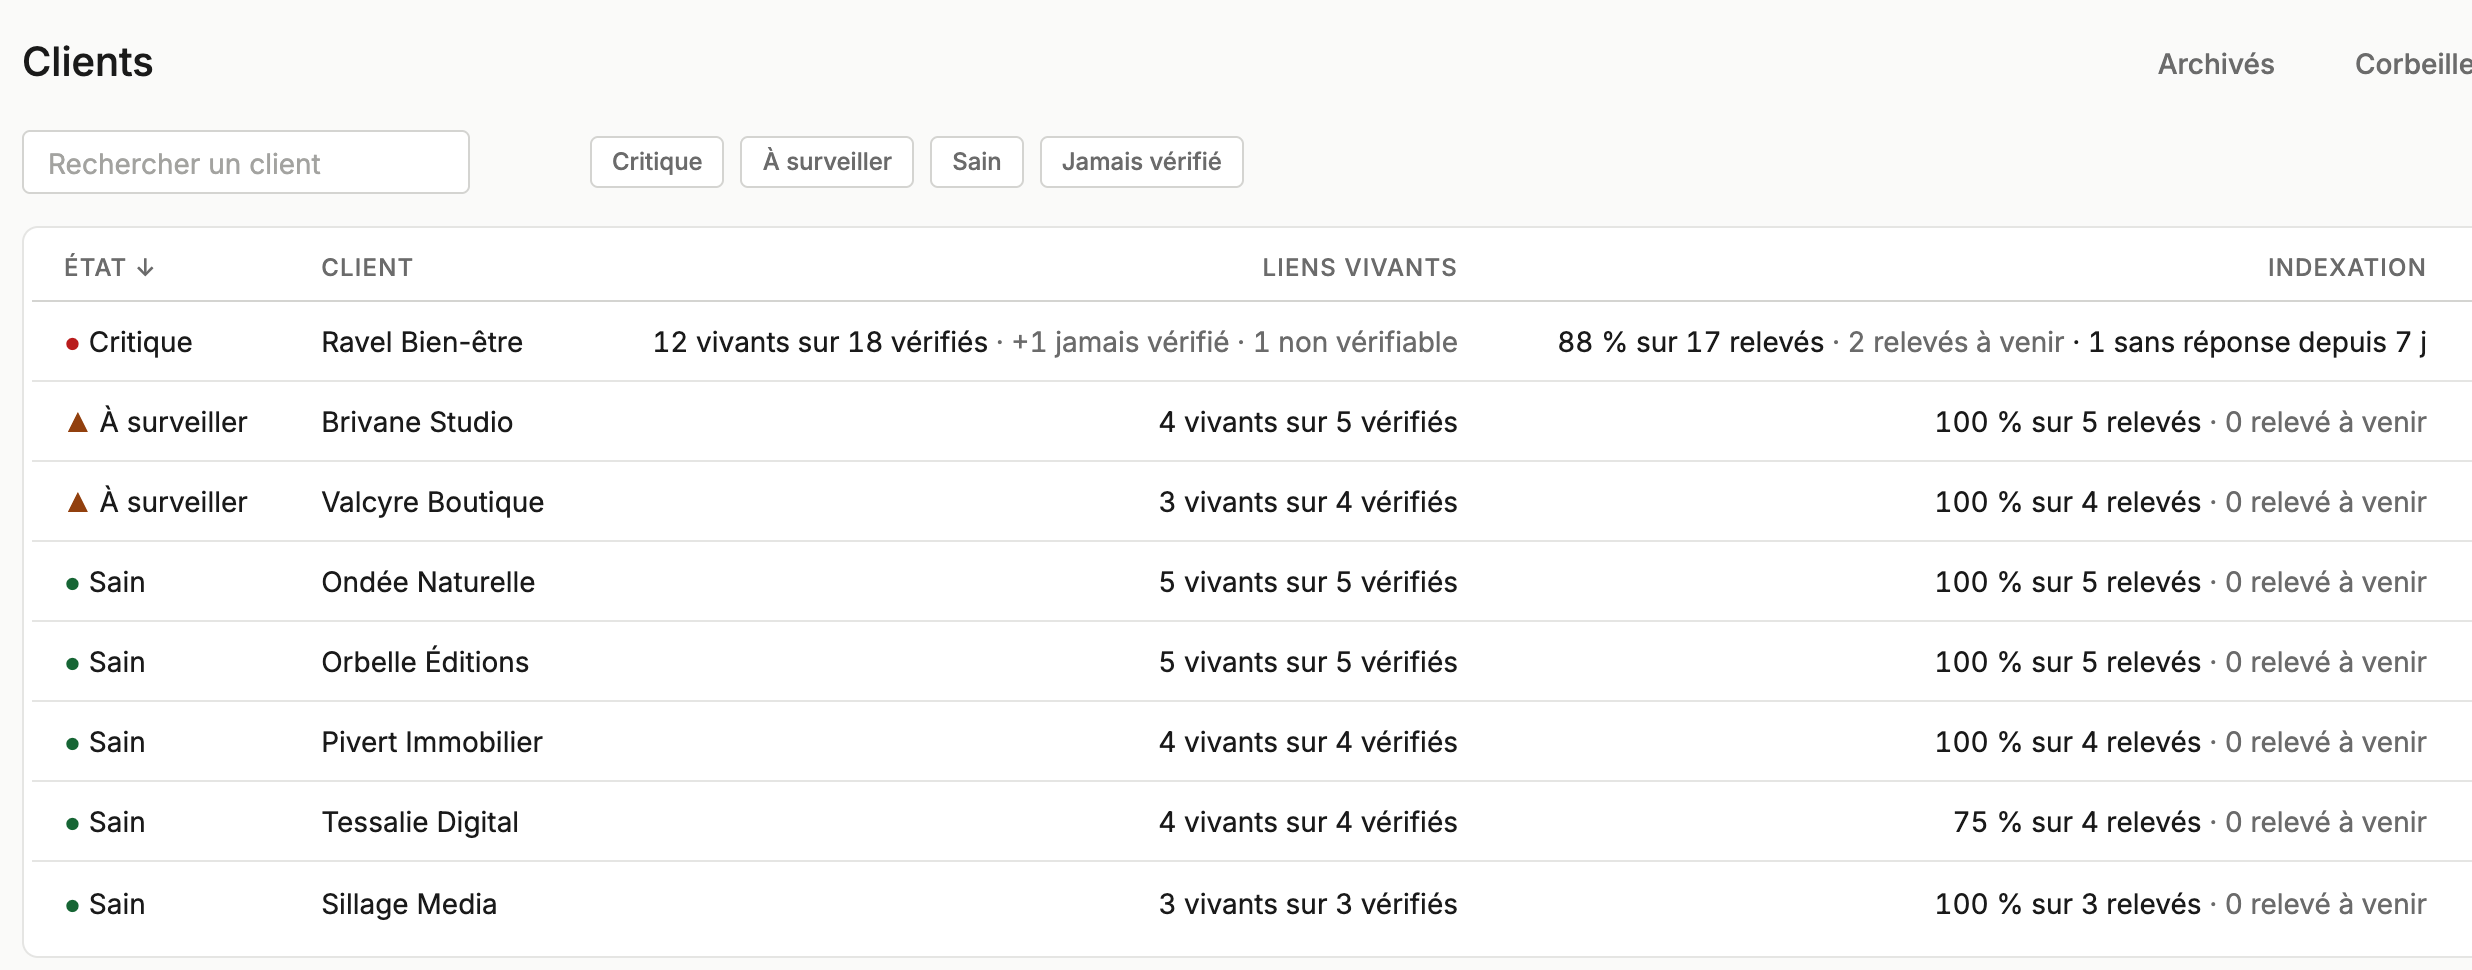
Task: Click the Clients page heading
Action: pyautogui.click(x=88, y=62)
